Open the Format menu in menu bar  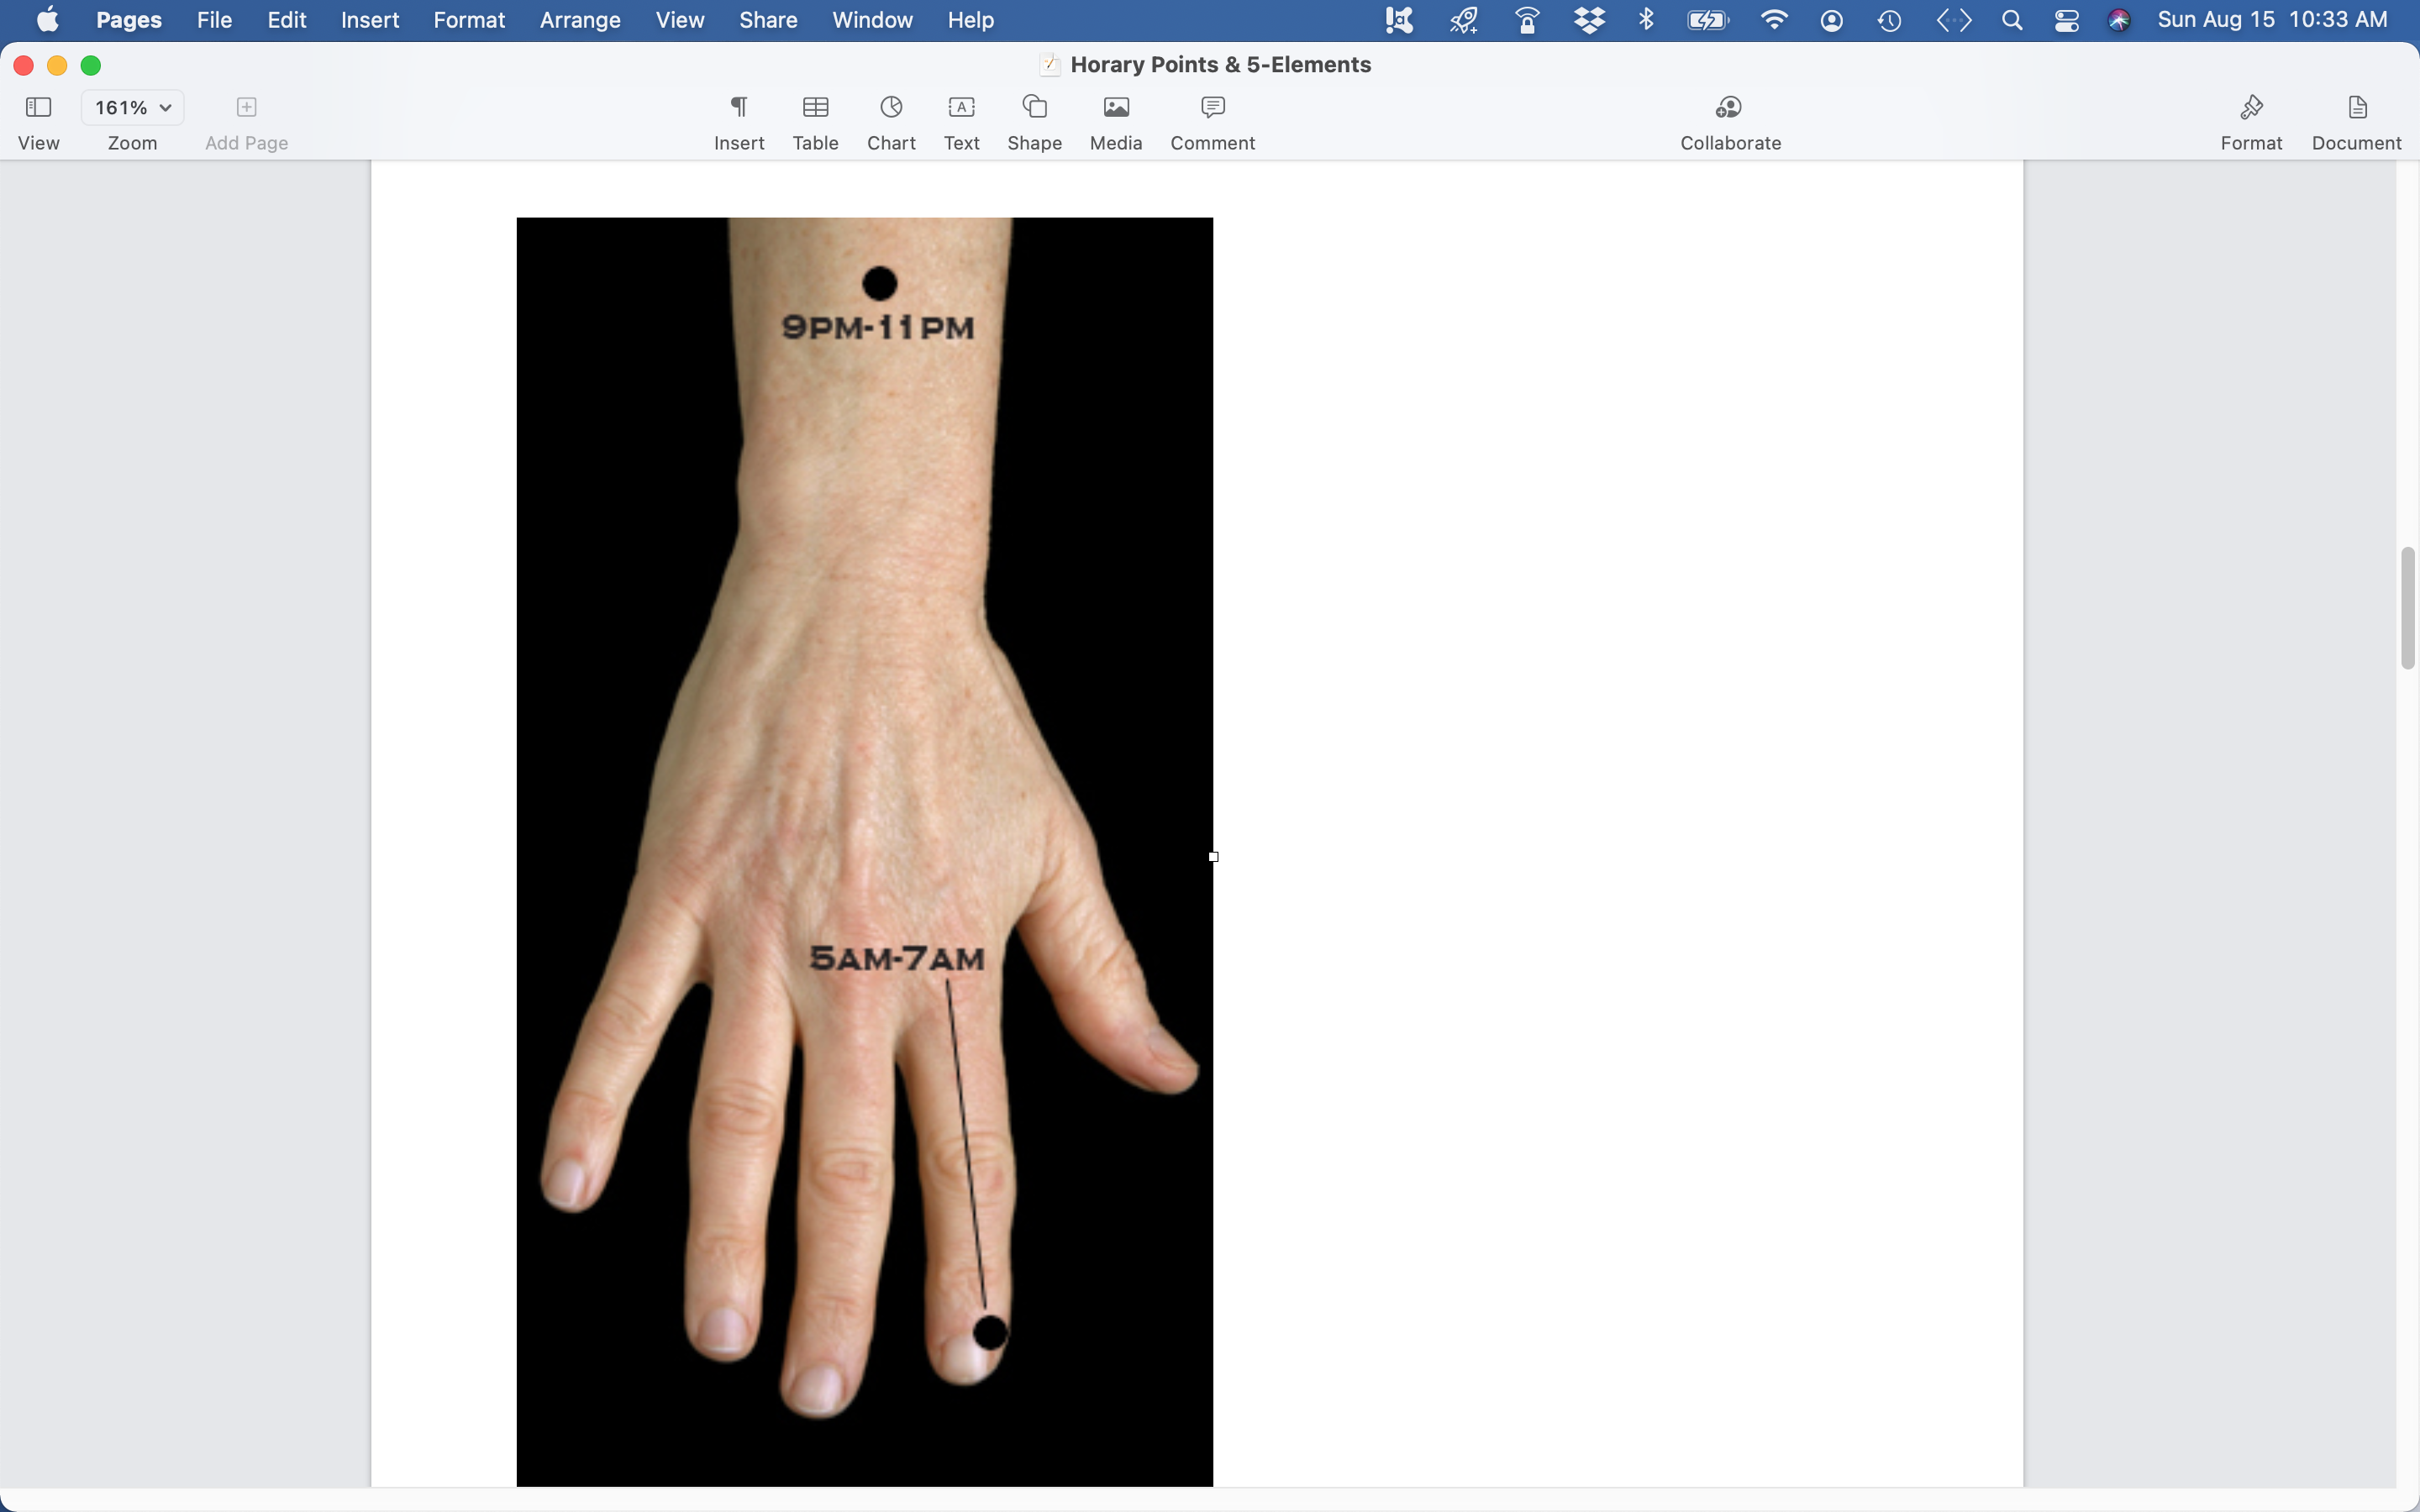[x=468, y=20]
